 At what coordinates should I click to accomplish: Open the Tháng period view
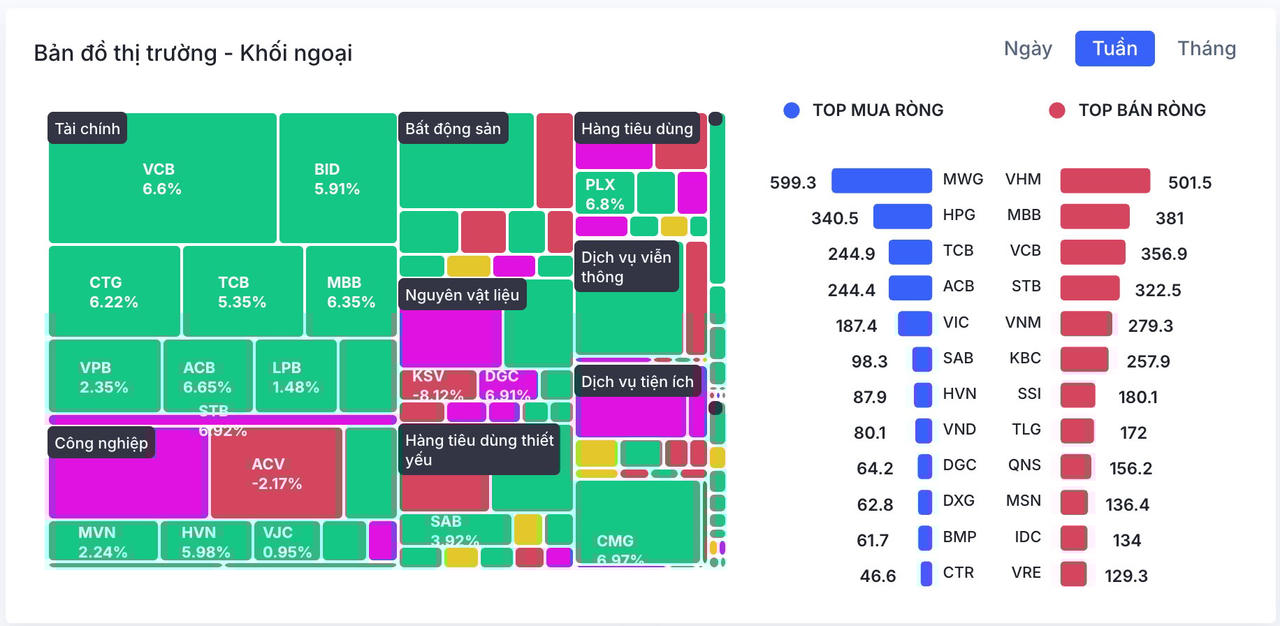[x=1206, y=49]
